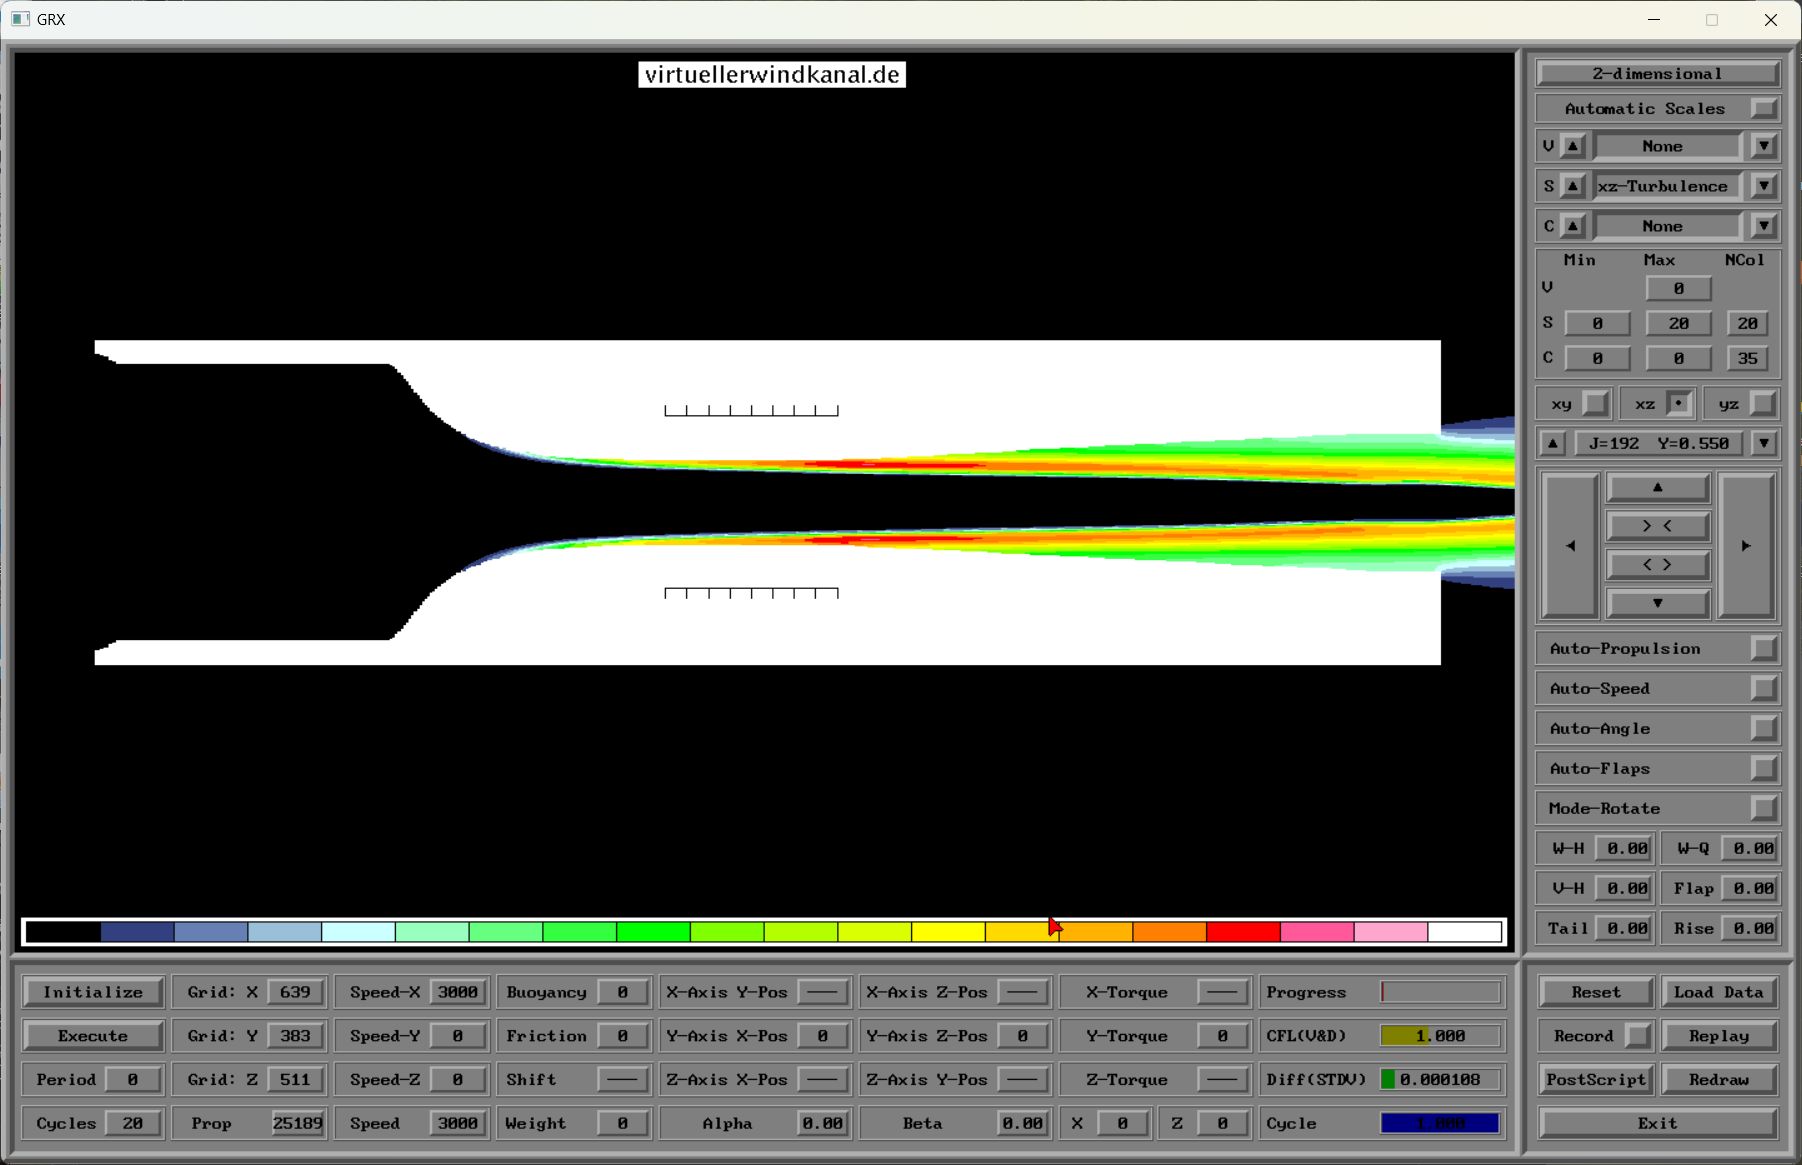The height and width of the screenshot is (1165, 1802).
Task: Enable Auto-Propulsion checkbox
Action: (1764, 648)
